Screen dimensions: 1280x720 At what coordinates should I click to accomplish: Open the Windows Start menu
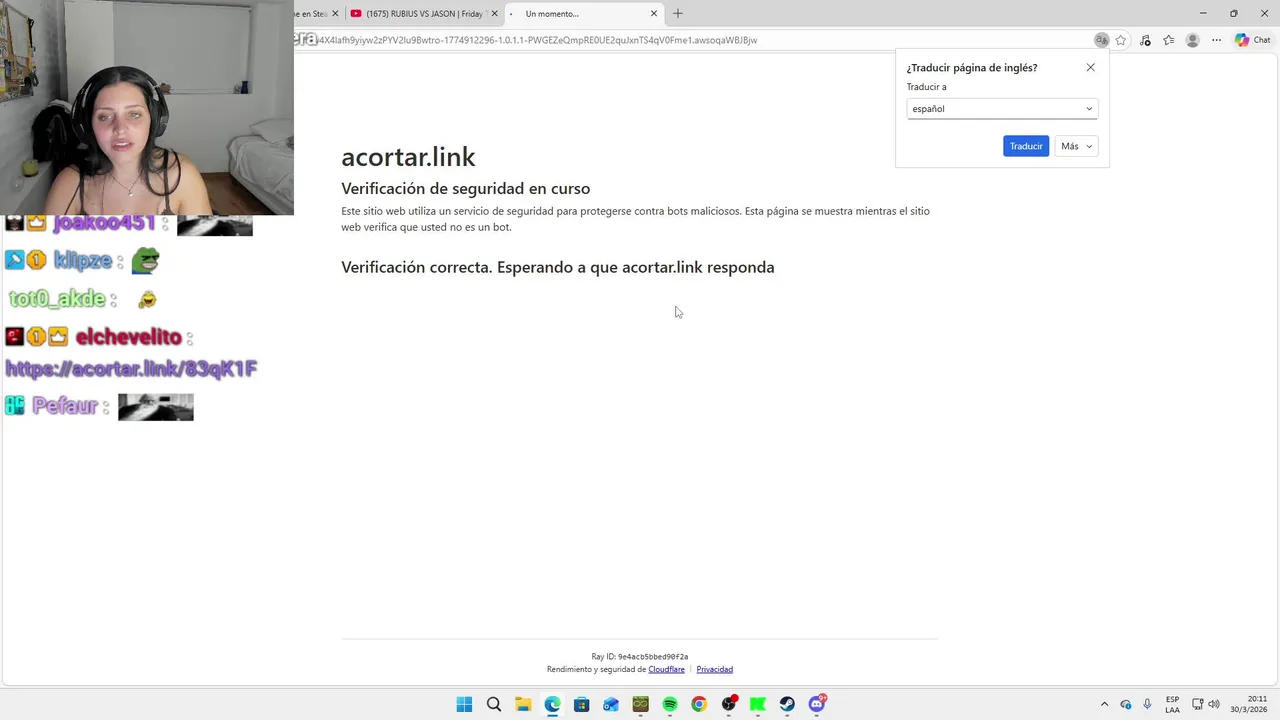pyautogui.click(x=464, y=704)
